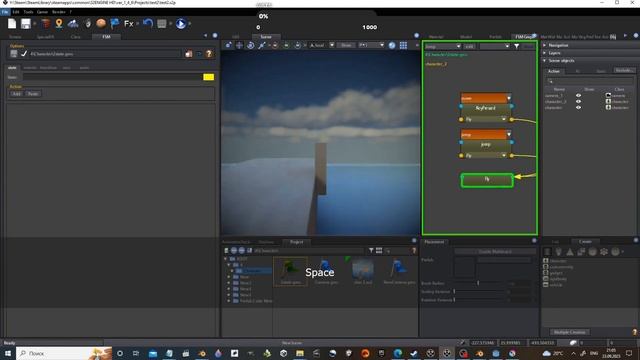
Task: Click the New project page icon
Action: [x=12, y=24]
